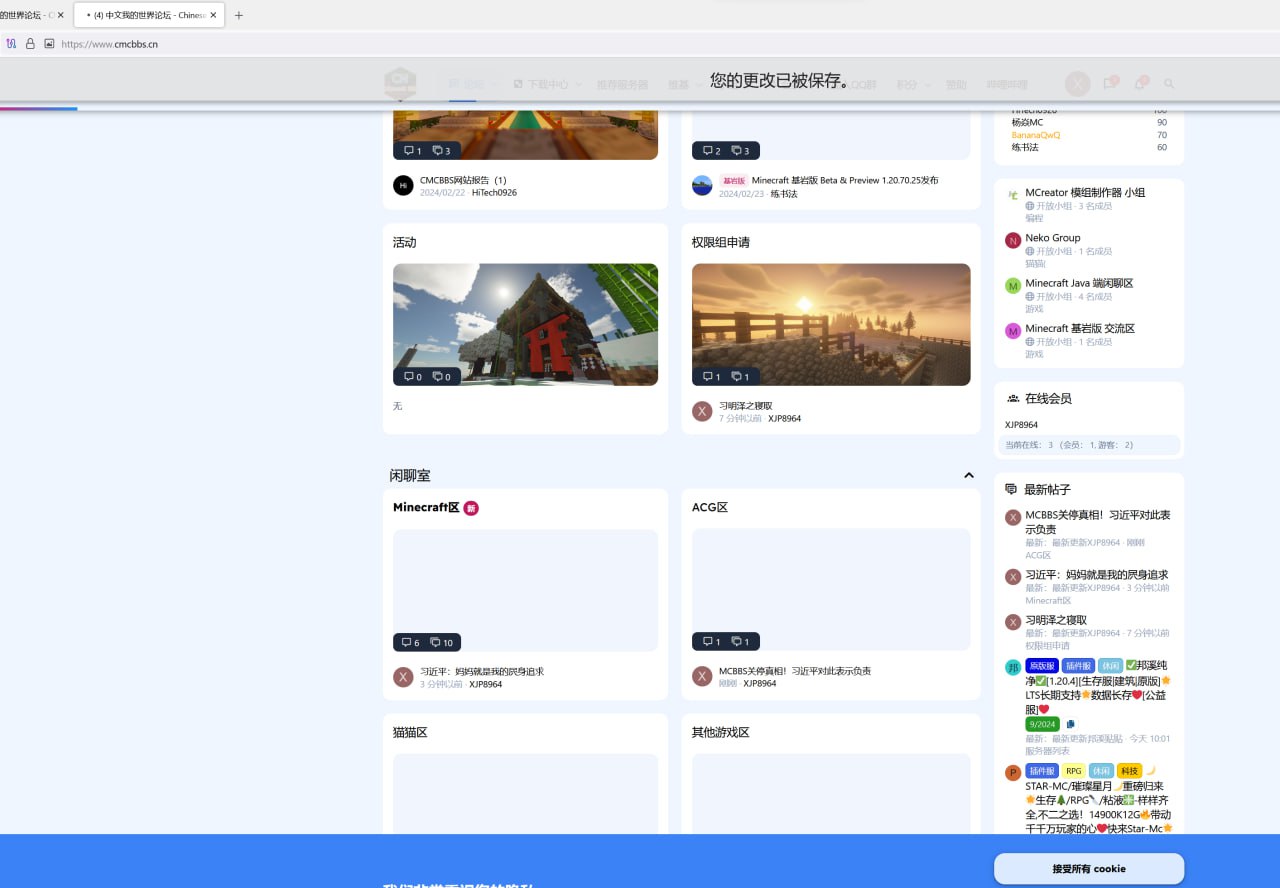
Task: Open the Minecraft 基岩版 交流区 group
Action: tap(1080, 328)
